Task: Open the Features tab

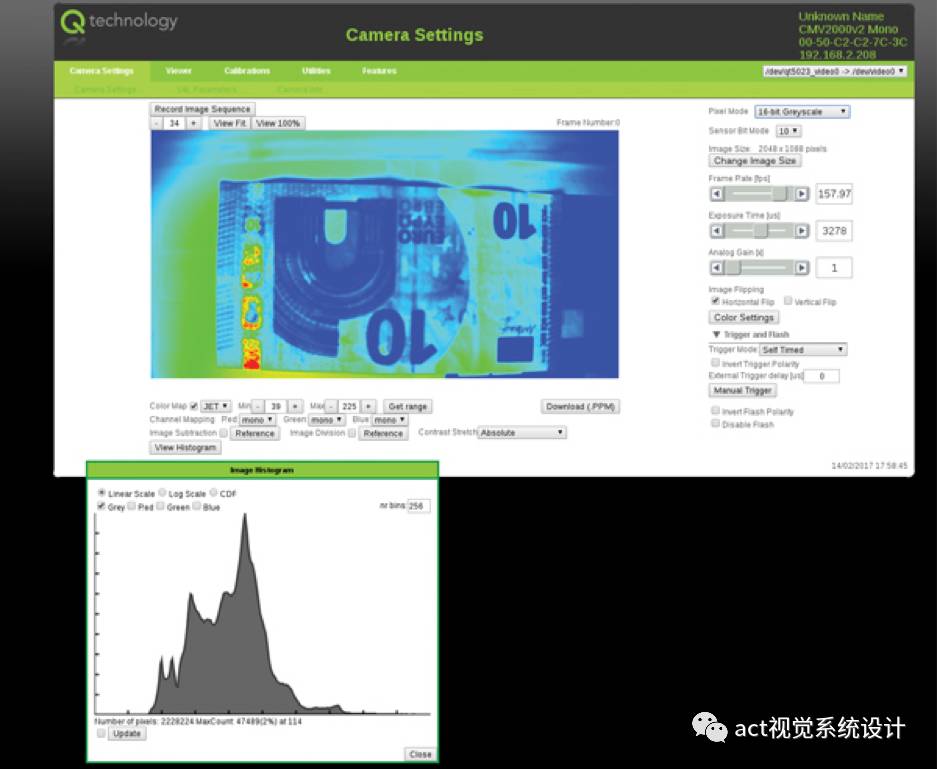Action: pos(379,71)
